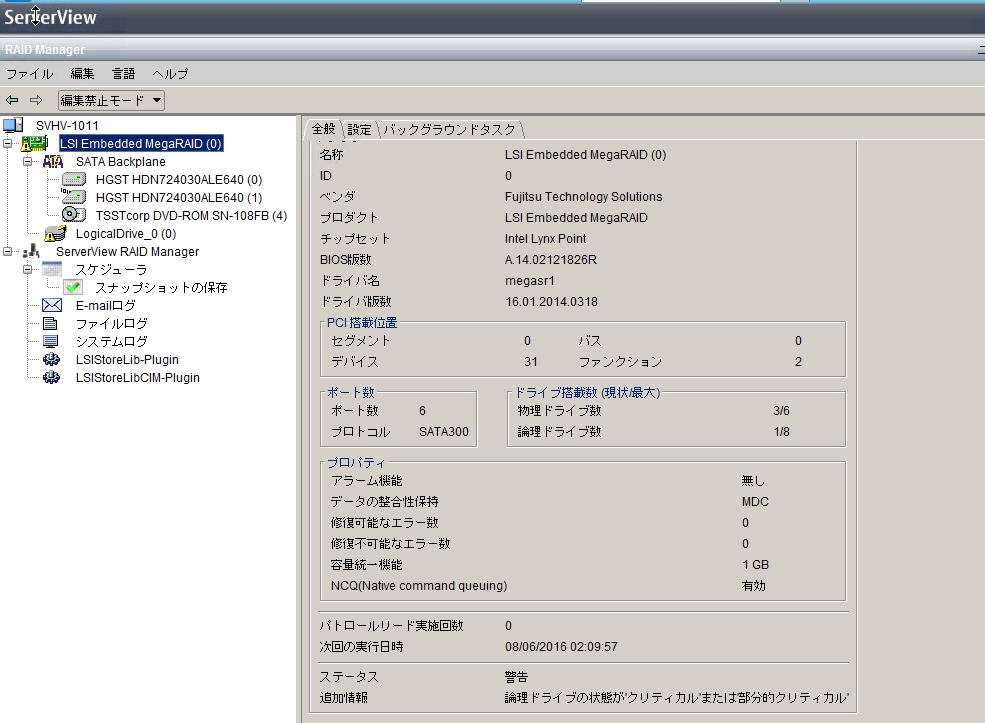Select スナップショットの保存 task

[x=161, y=288]
